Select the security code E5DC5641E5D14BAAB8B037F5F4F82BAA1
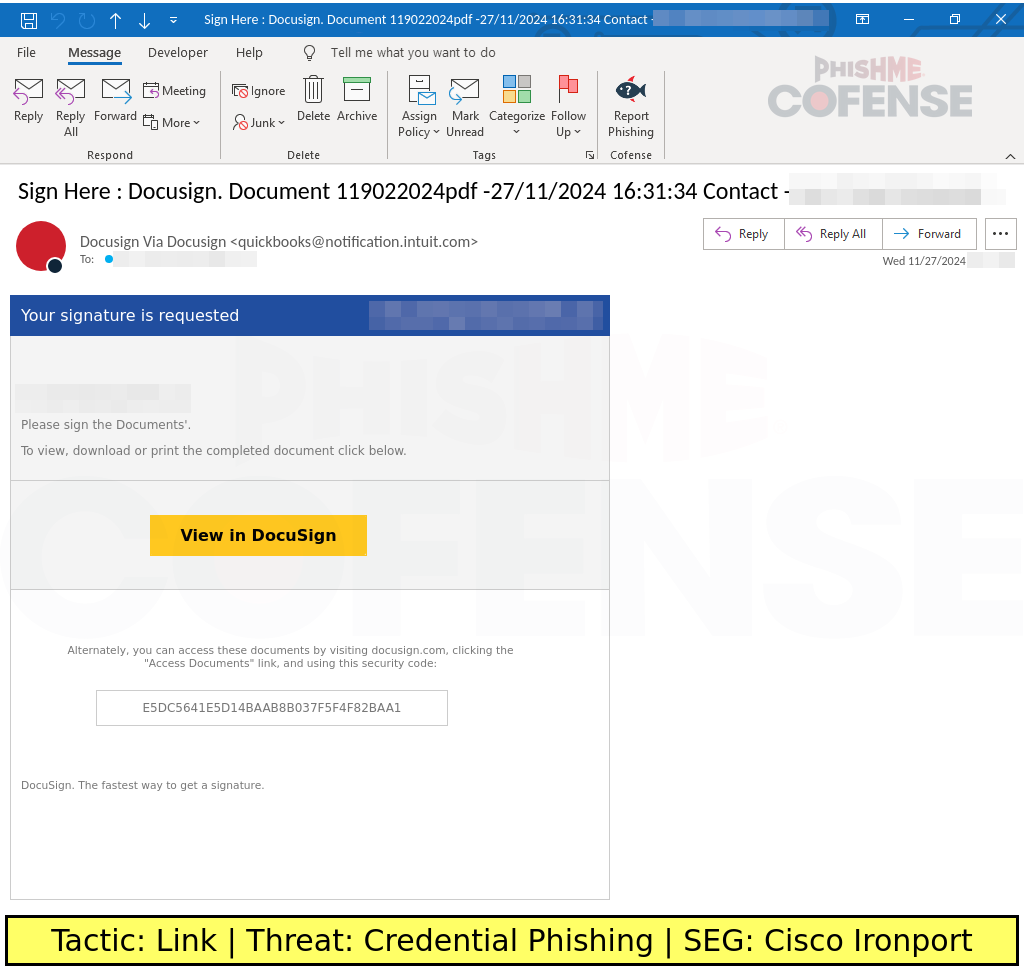 click(272, 708)
